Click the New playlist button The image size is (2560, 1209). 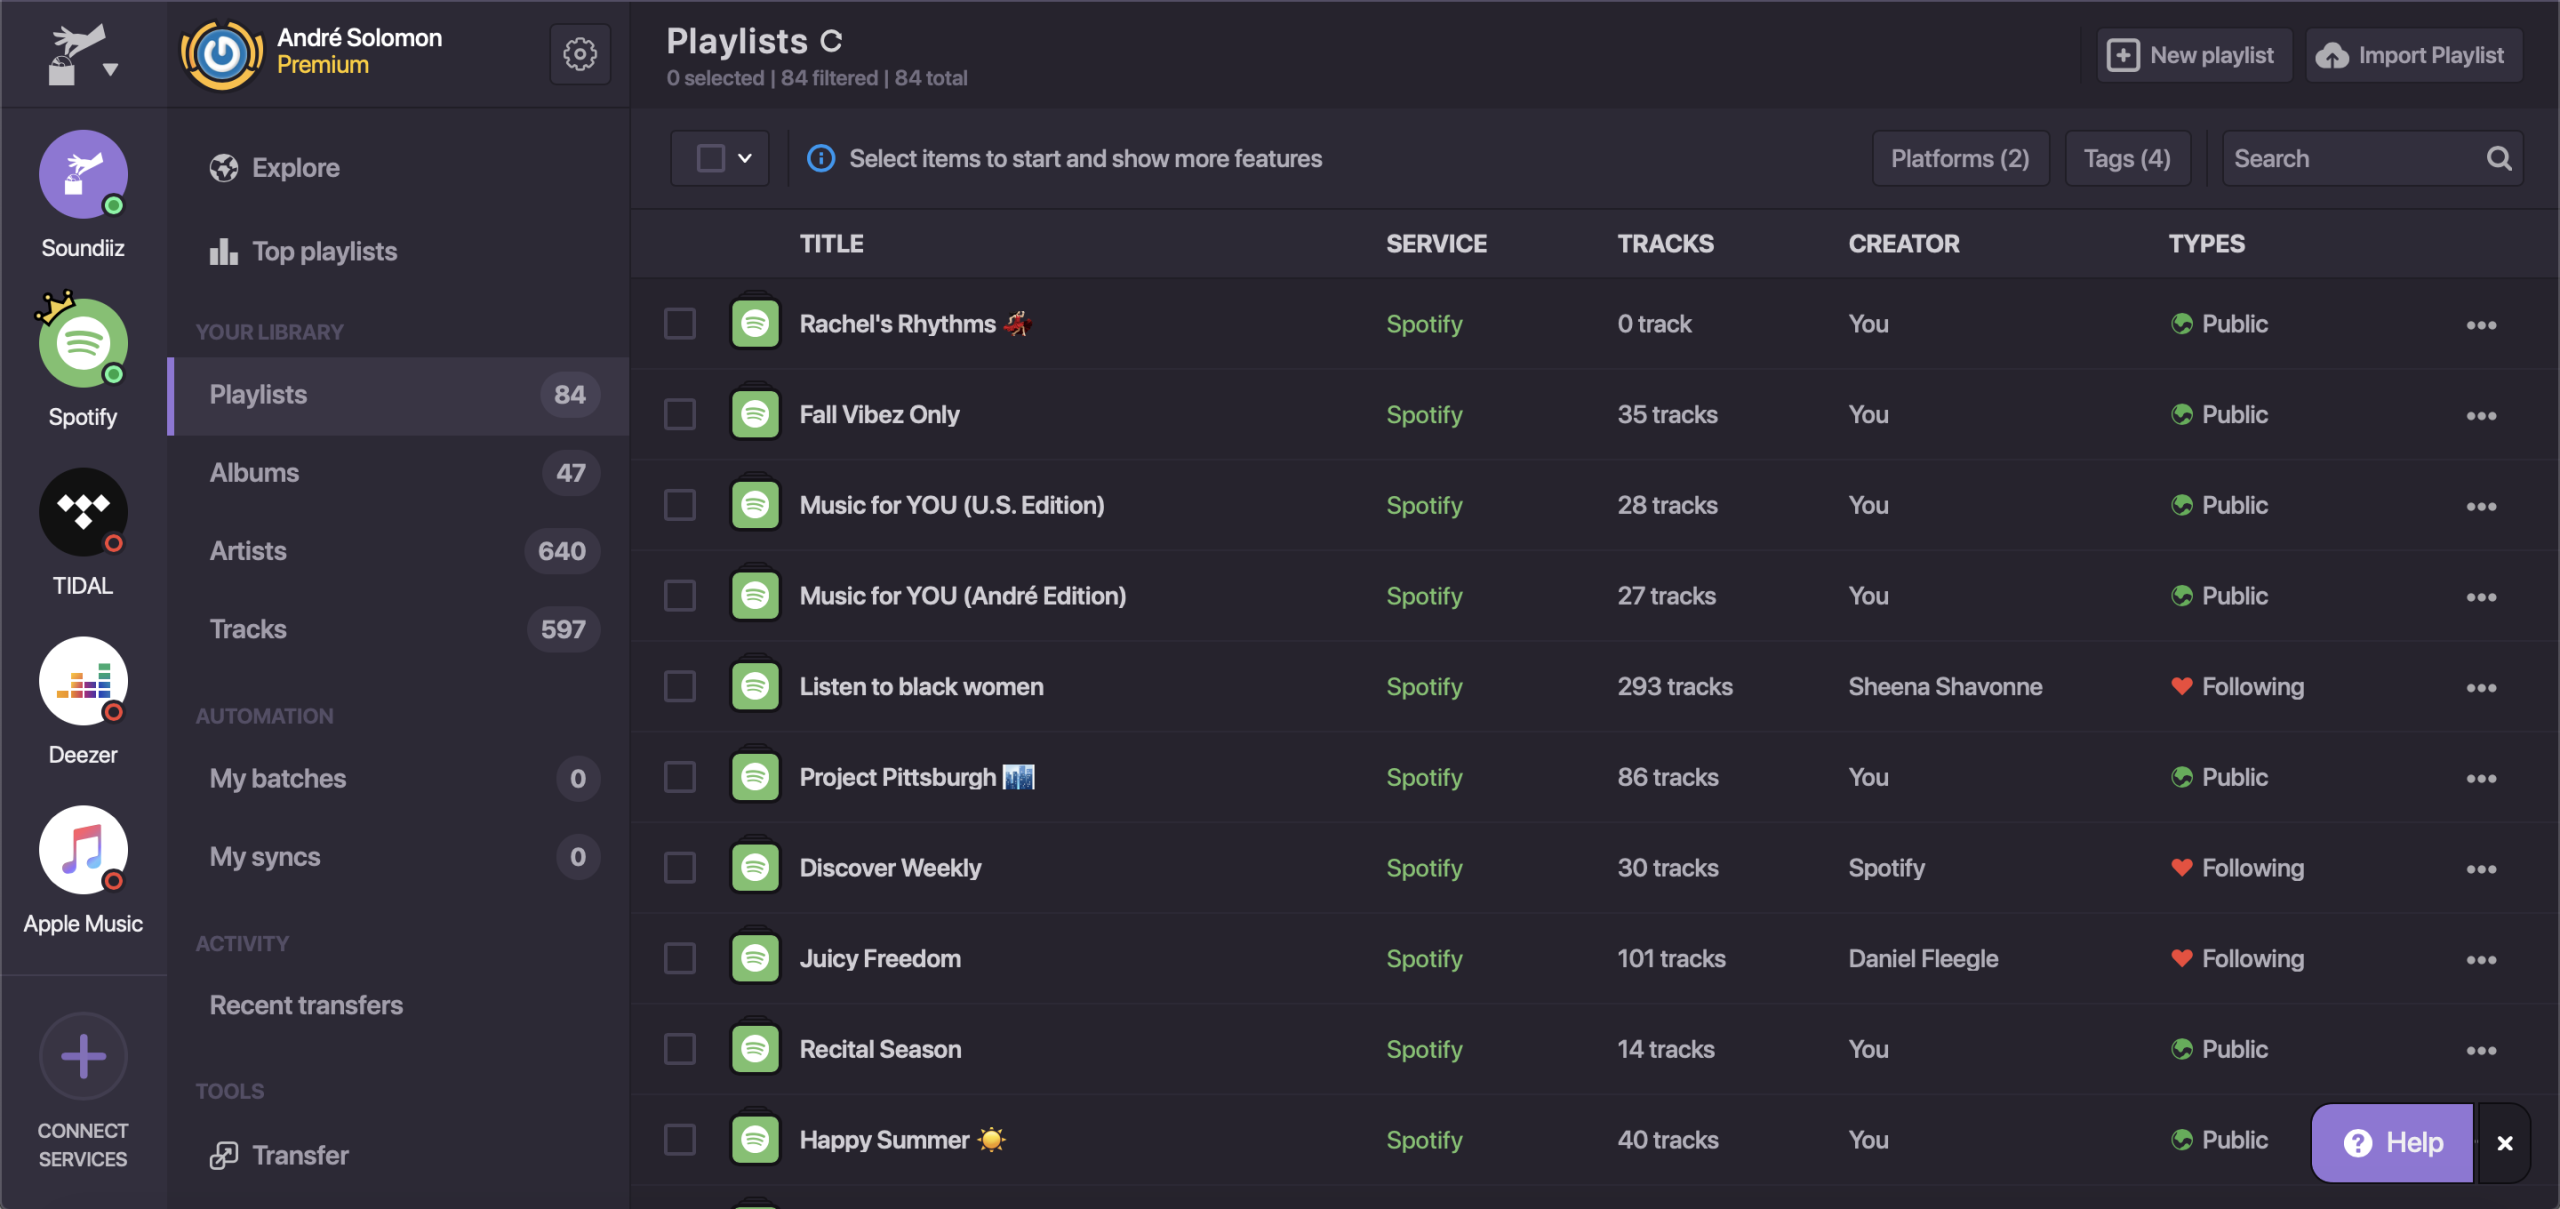pos(2194,54)
